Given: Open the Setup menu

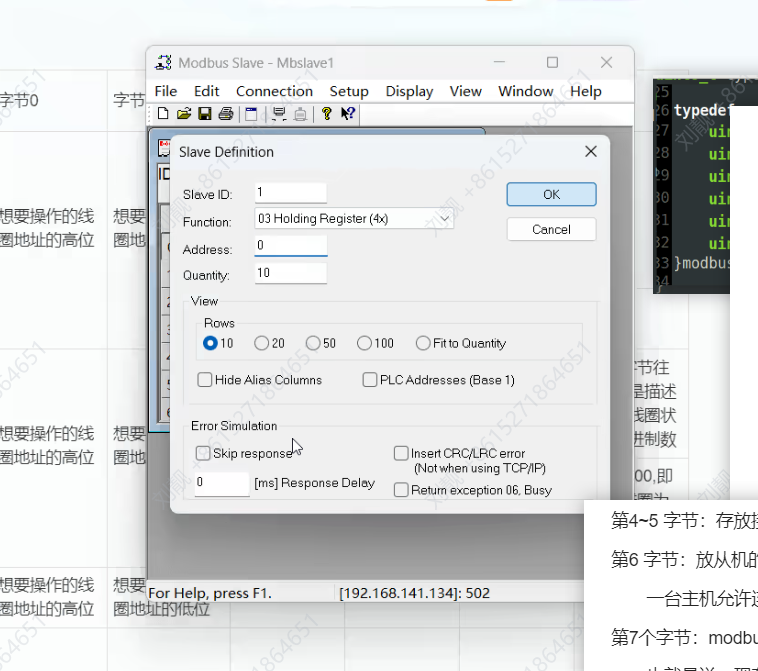Looking at the screenshot, I should (x=349, y=91).
